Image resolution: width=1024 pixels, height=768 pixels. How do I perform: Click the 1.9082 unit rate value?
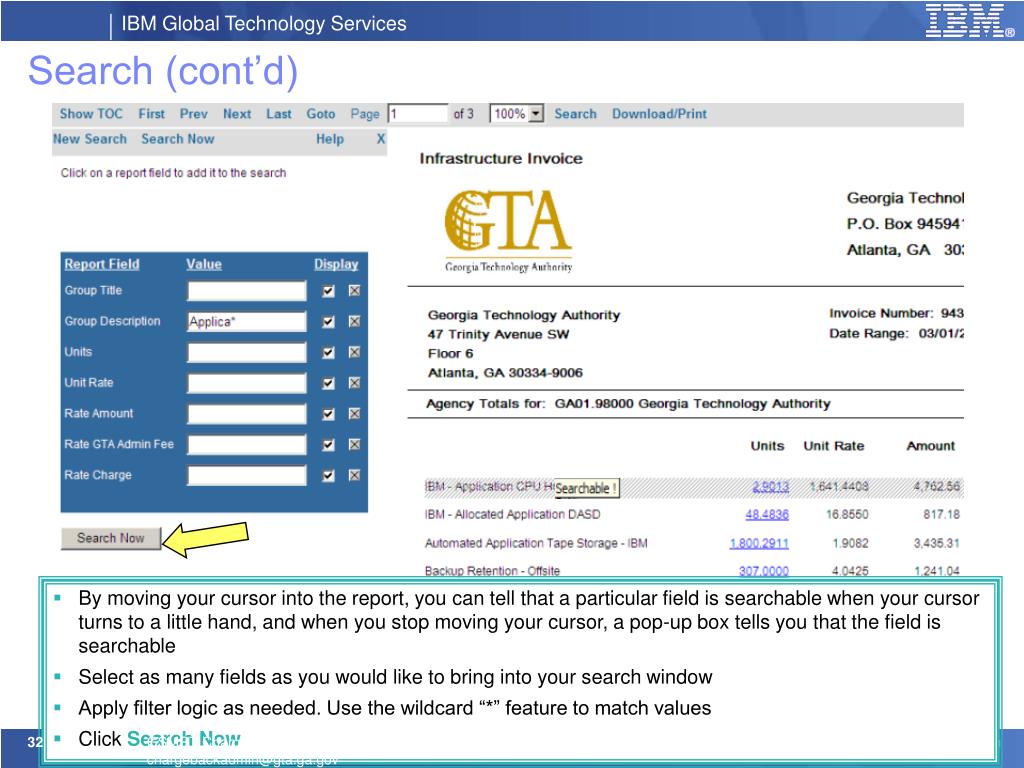[850, 543]
